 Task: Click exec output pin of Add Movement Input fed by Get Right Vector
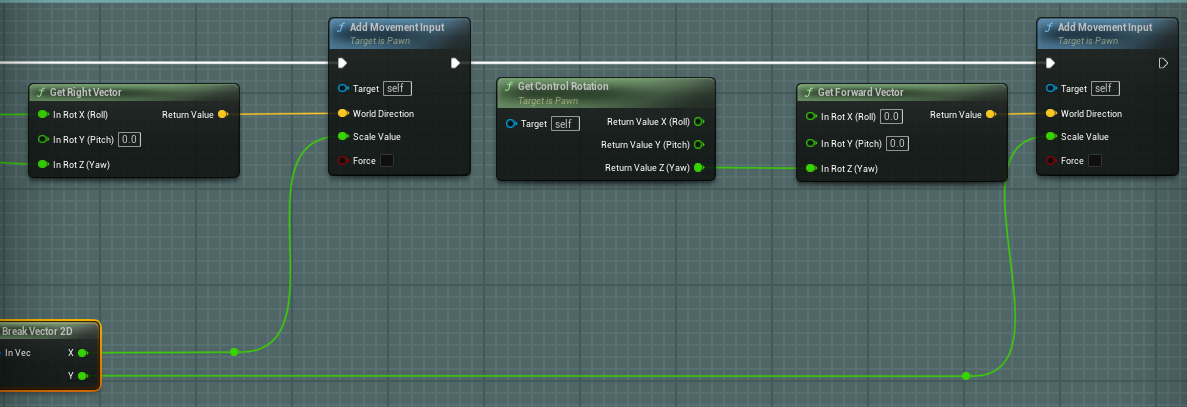pyautogui.click(x=455, y=63)
